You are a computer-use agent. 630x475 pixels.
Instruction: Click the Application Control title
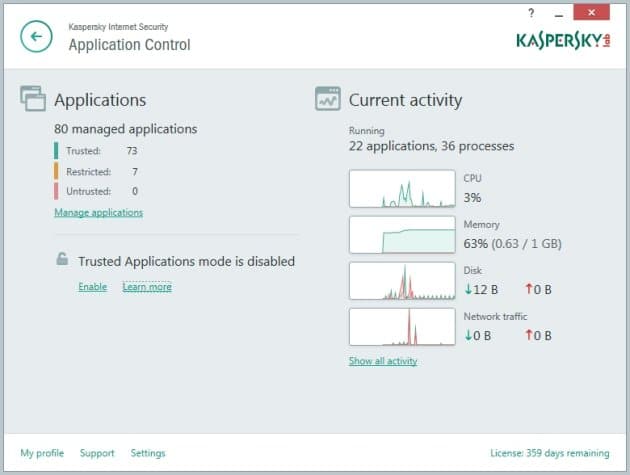tap(129, 45)
